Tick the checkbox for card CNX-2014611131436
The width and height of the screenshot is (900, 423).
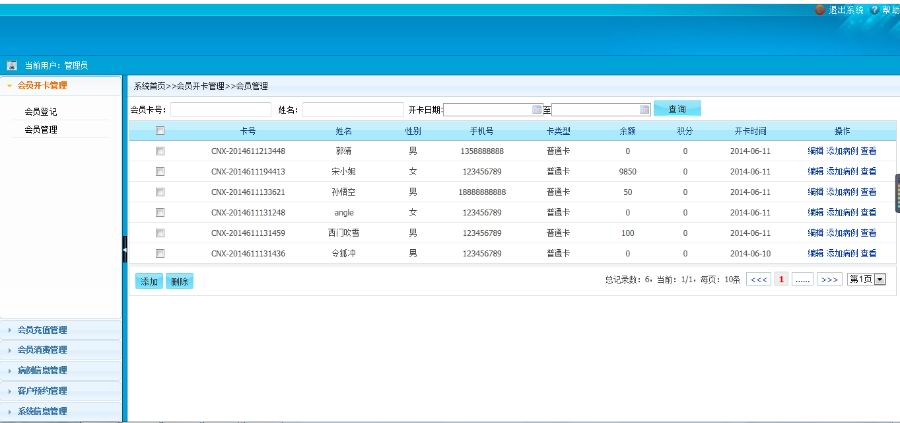(x=160, y=253)
